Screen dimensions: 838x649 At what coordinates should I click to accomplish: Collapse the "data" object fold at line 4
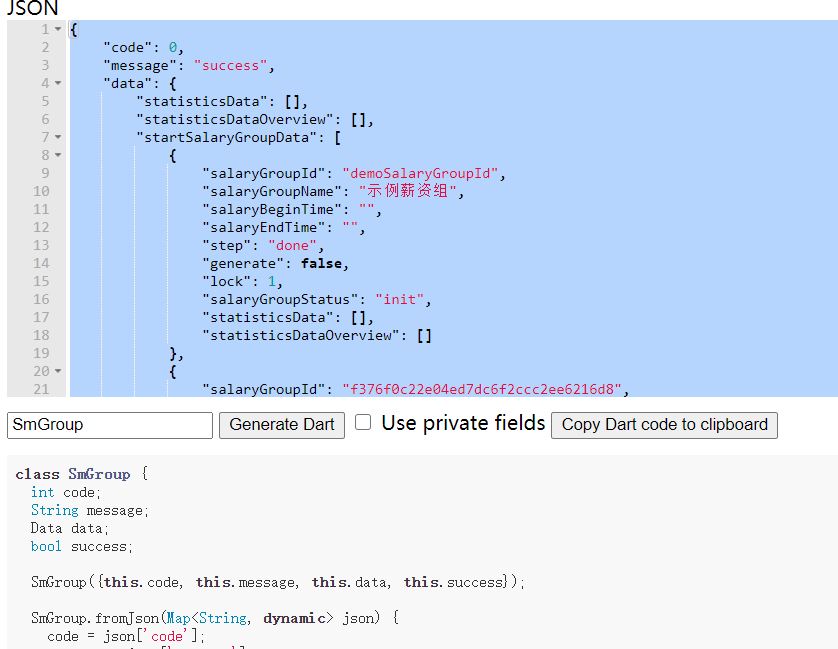[58, 83]
